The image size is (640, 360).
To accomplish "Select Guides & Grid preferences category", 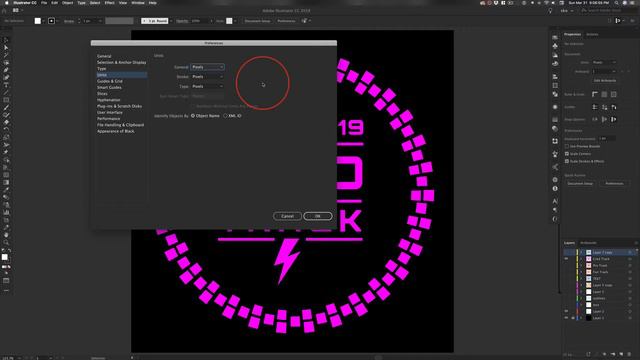I will pyautogui.click(x=110, y=81).
